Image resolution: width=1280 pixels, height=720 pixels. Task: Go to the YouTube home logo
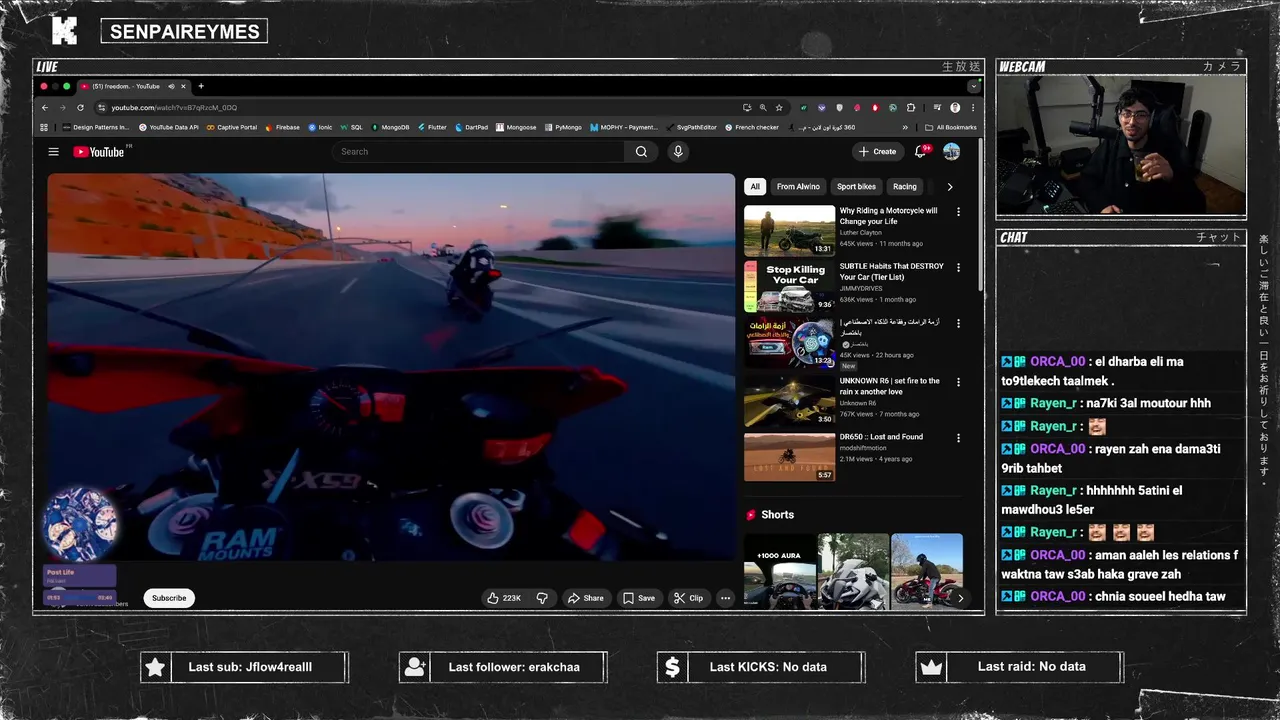pyautogui.click(x=98, y=152)
